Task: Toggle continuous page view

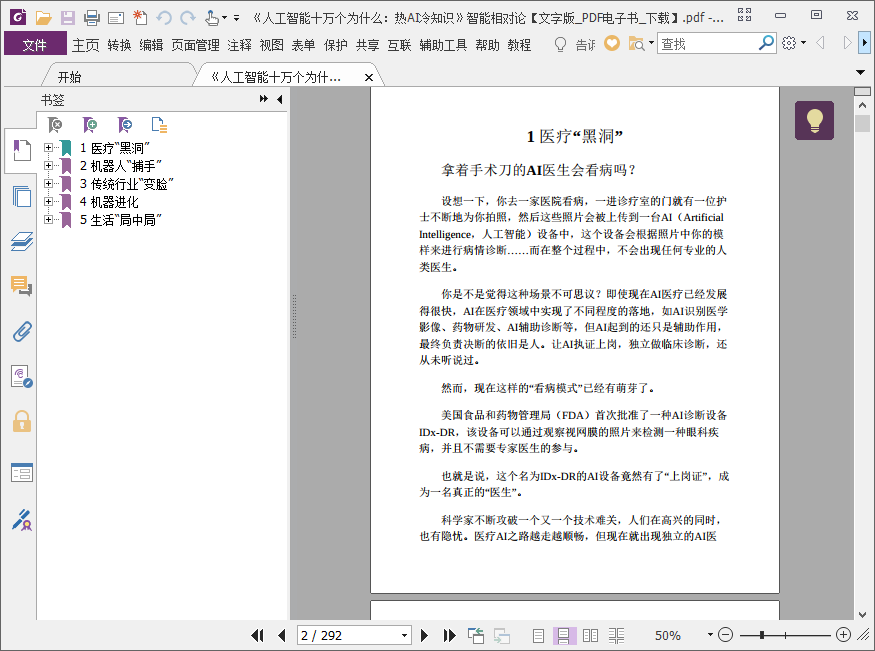Action: [x=564, y=635]
